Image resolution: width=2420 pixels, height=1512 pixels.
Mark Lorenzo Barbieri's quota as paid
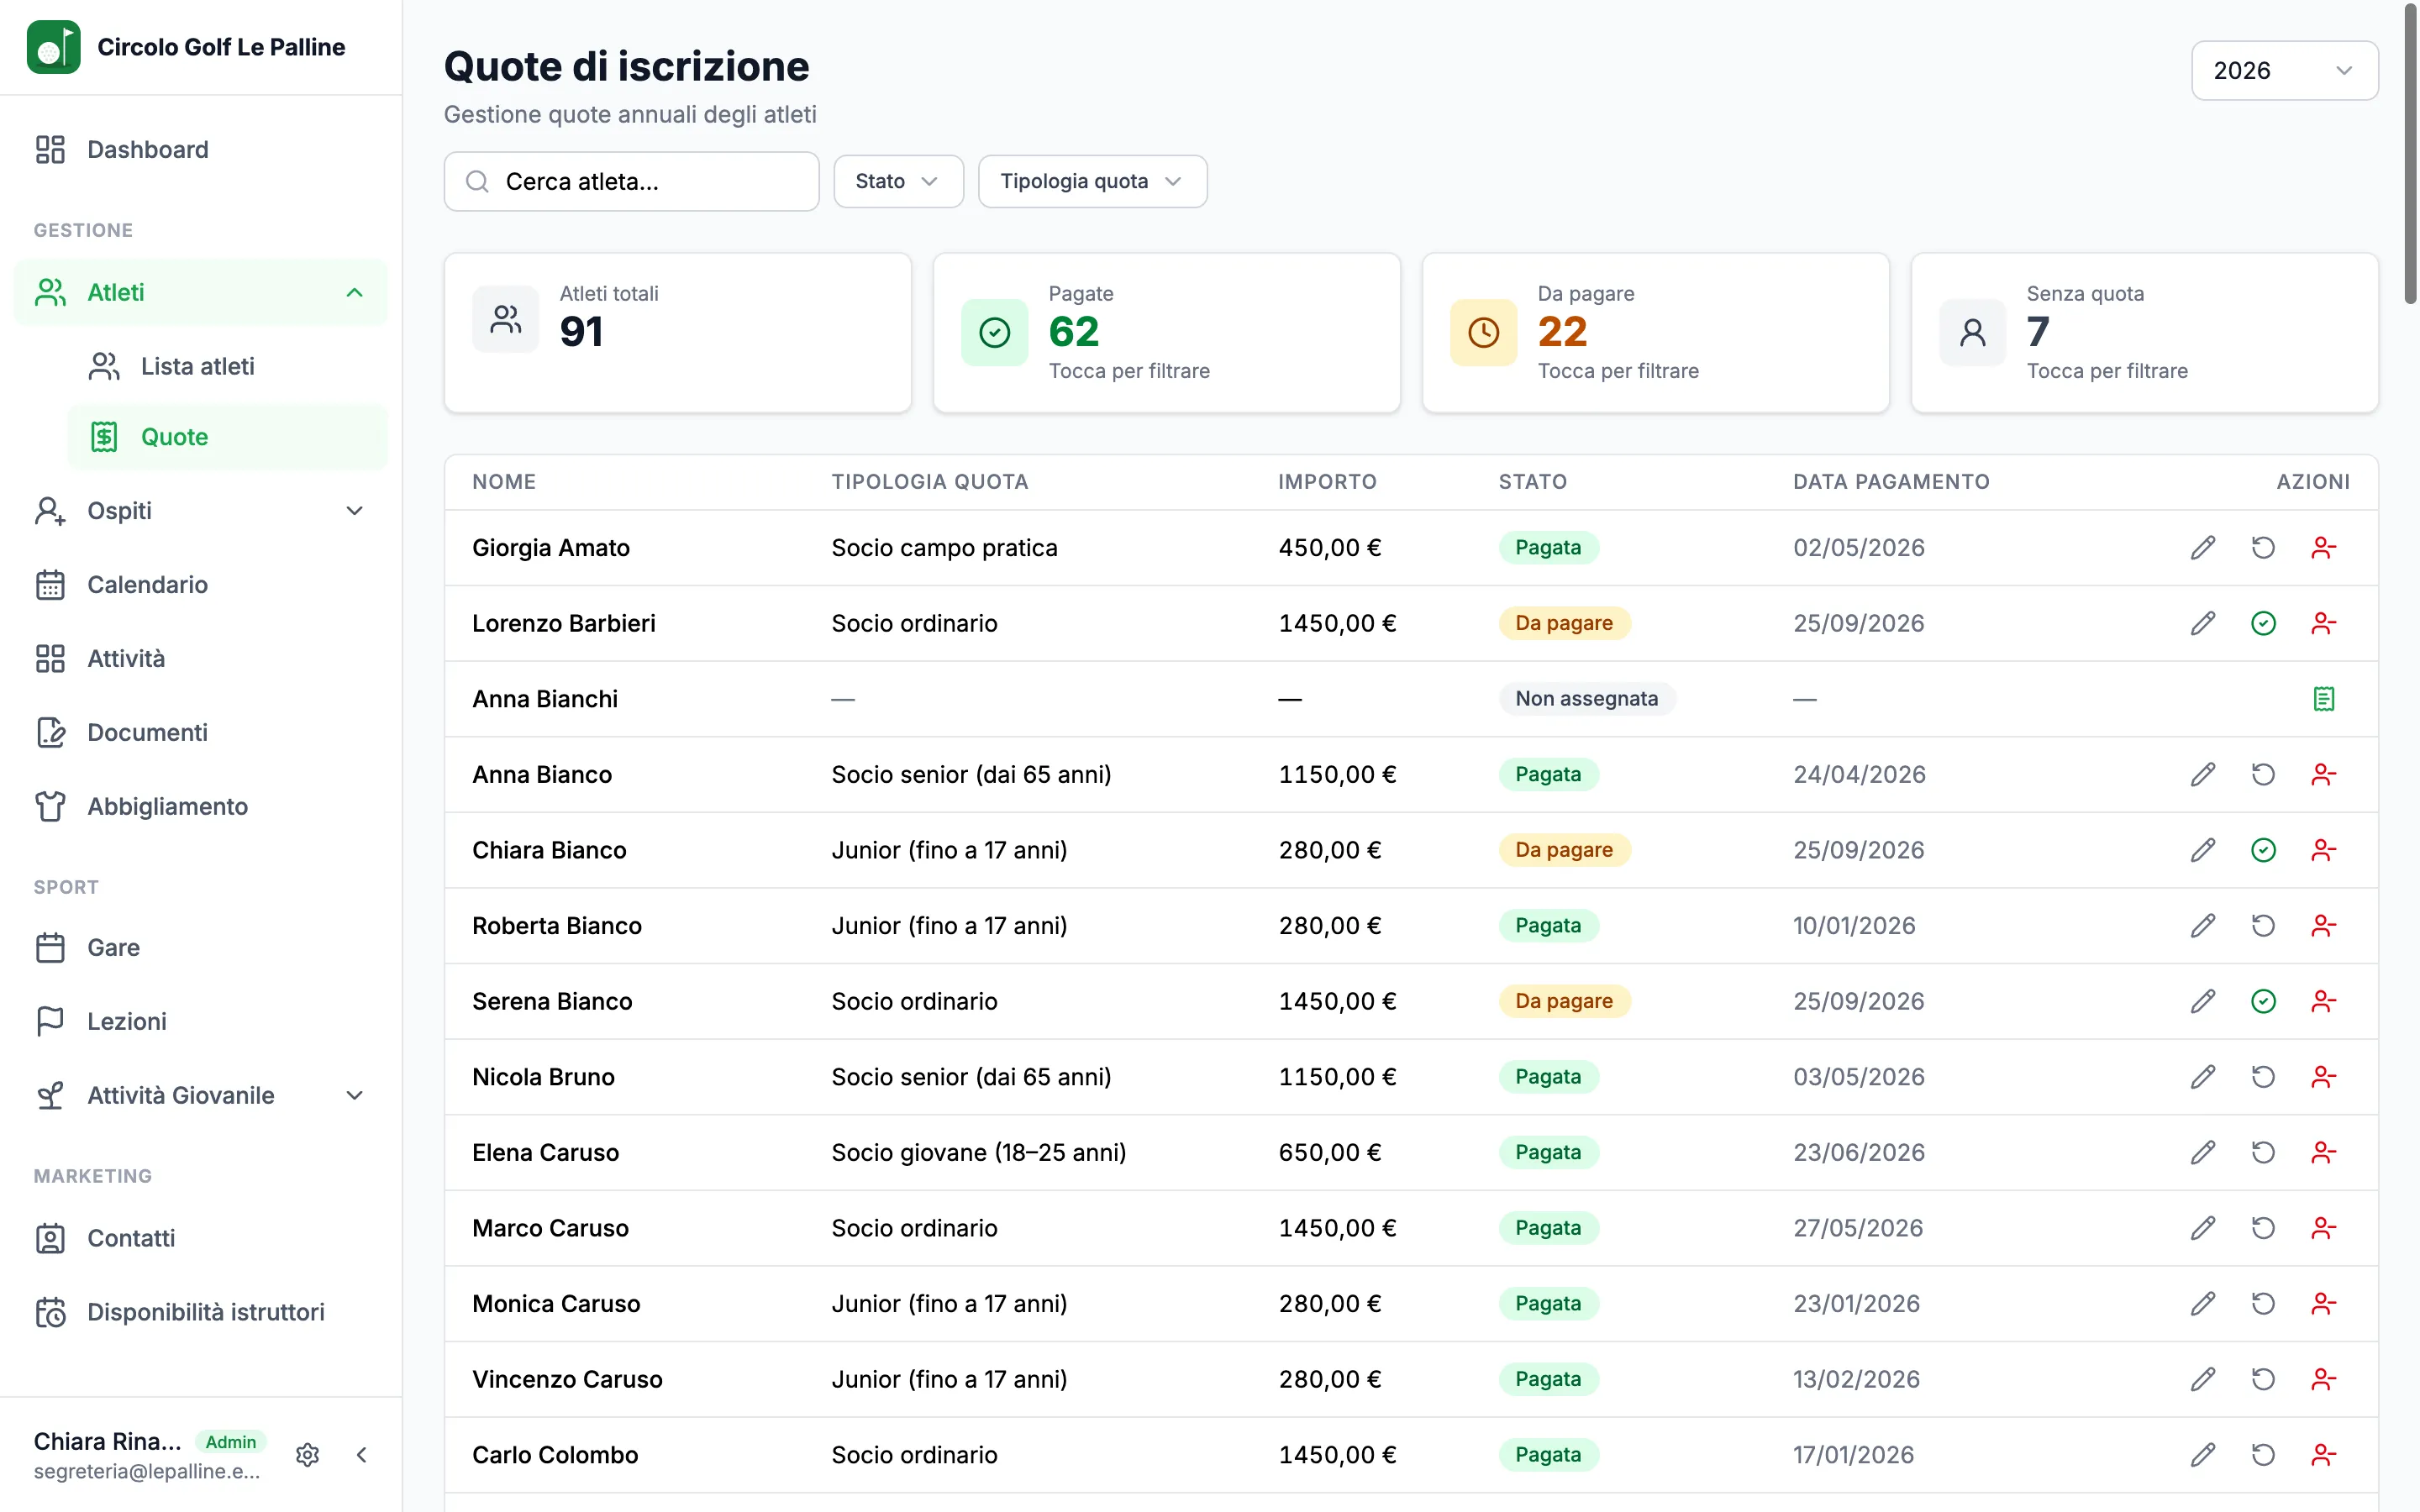pos(2263,624)
